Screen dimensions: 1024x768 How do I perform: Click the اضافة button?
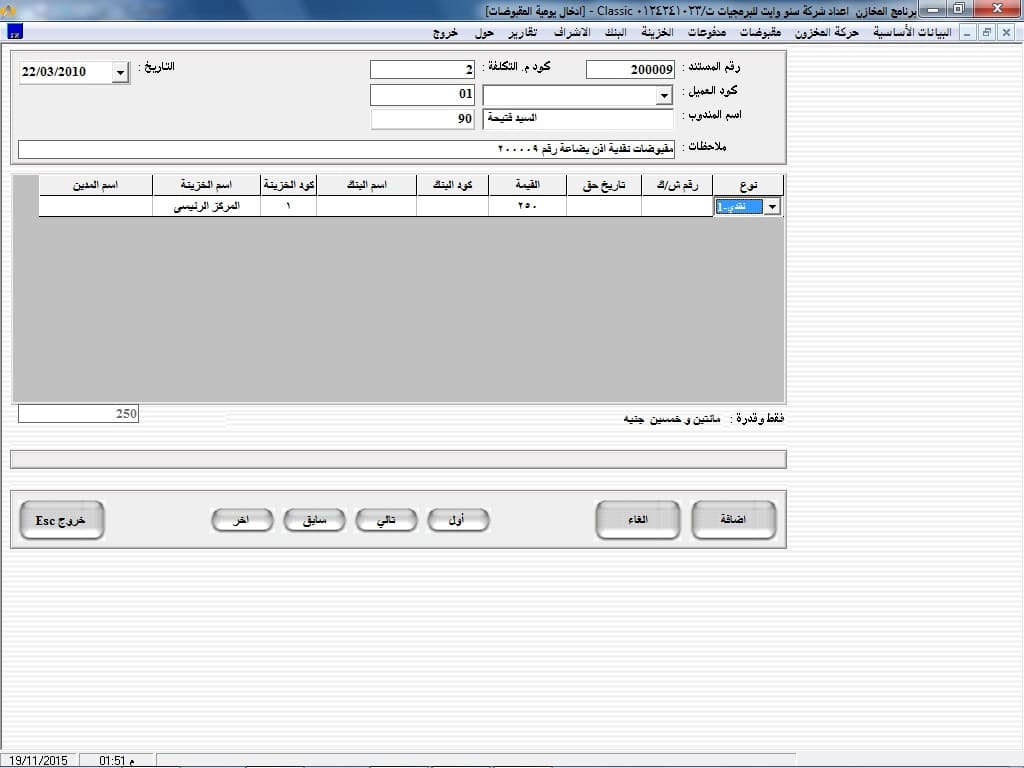point(733,520)
